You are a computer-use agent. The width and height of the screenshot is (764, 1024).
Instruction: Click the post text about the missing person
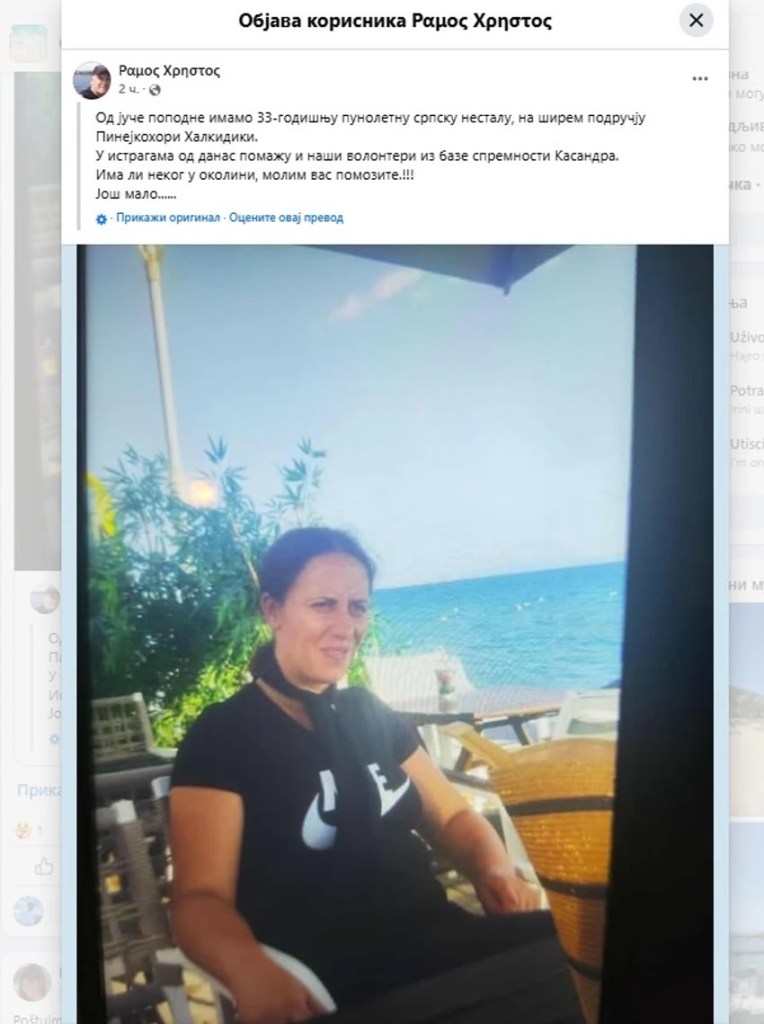click(370, 156)
